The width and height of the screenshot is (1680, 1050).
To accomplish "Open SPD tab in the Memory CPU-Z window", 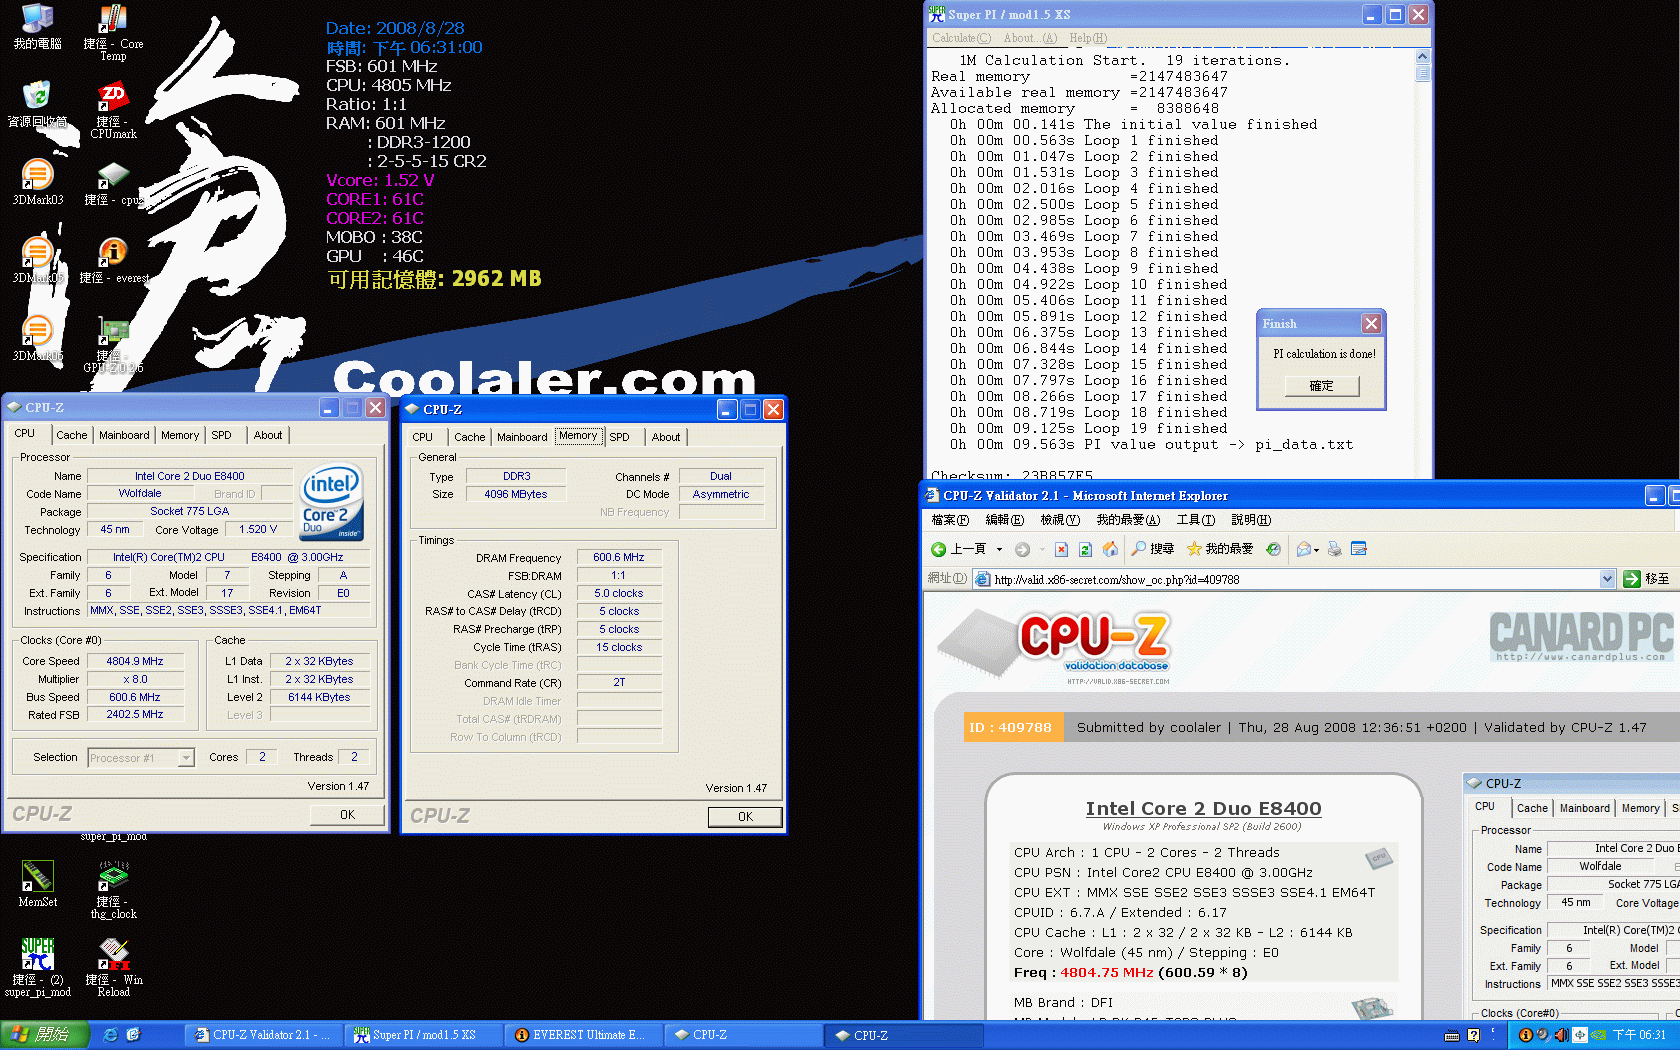I will [619, 437].
